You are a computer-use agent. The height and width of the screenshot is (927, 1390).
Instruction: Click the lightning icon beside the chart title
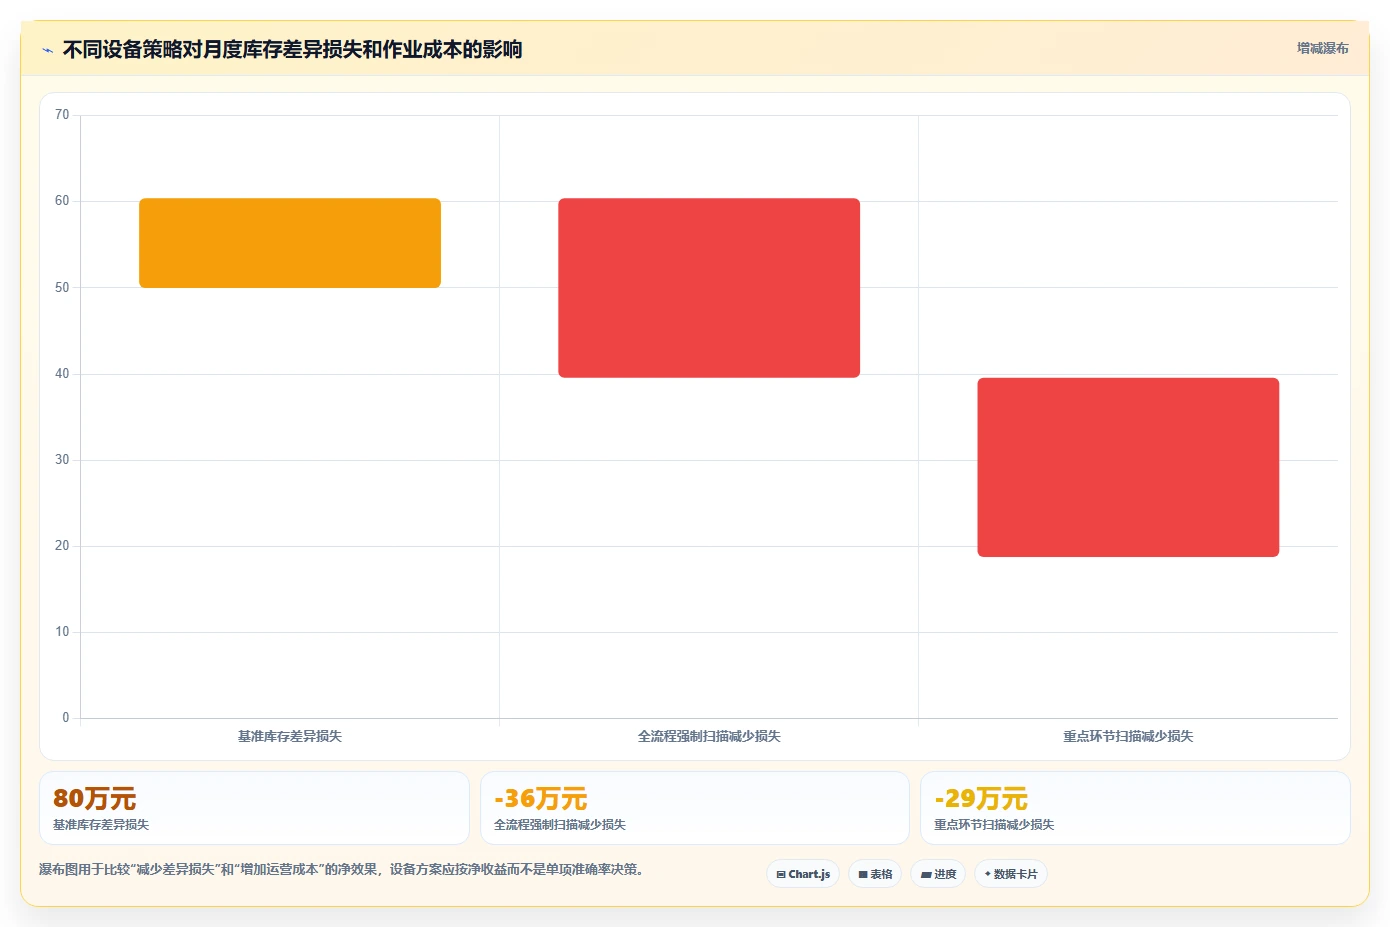(x=47, y=50)
